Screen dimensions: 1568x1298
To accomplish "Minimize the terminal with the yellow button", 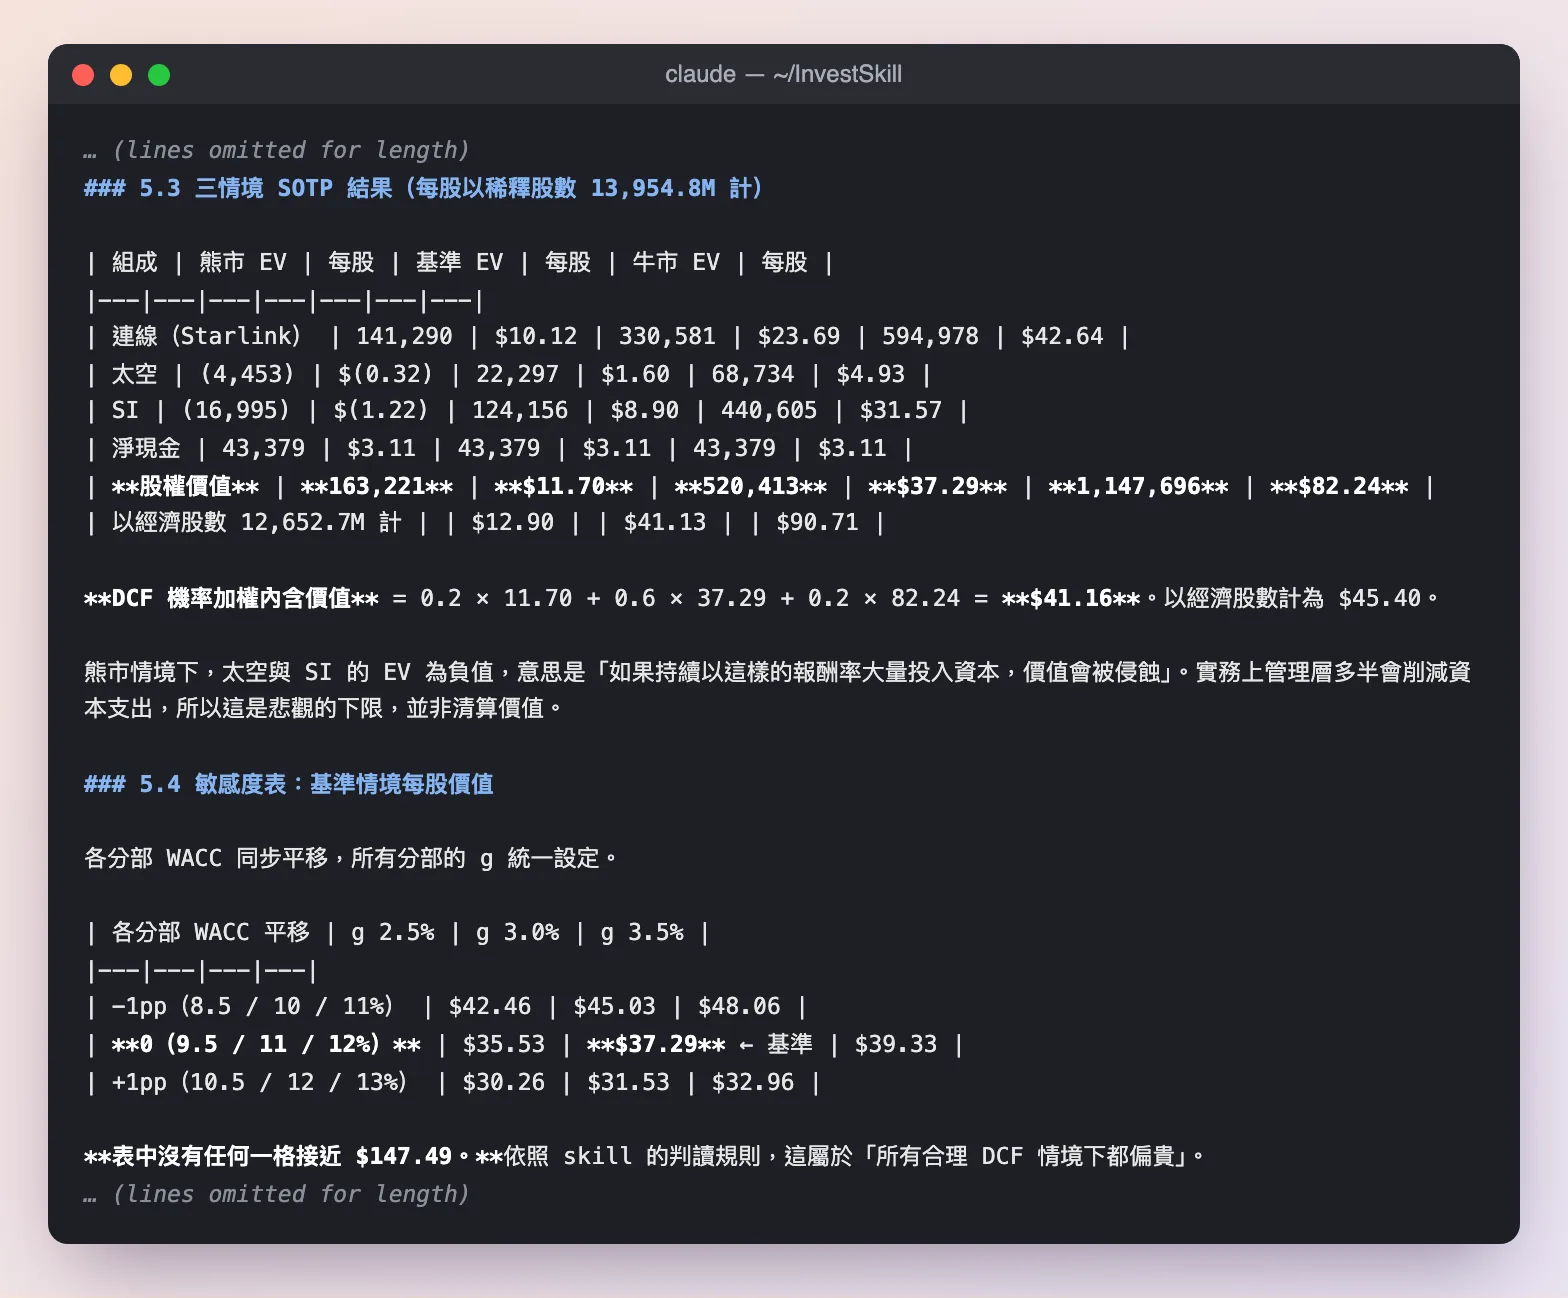I will click(121, 75).
